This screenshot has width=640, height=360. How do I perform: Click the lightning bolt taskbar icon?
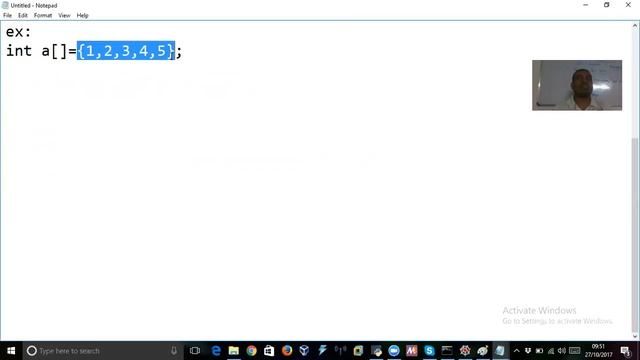pos(322,351)
